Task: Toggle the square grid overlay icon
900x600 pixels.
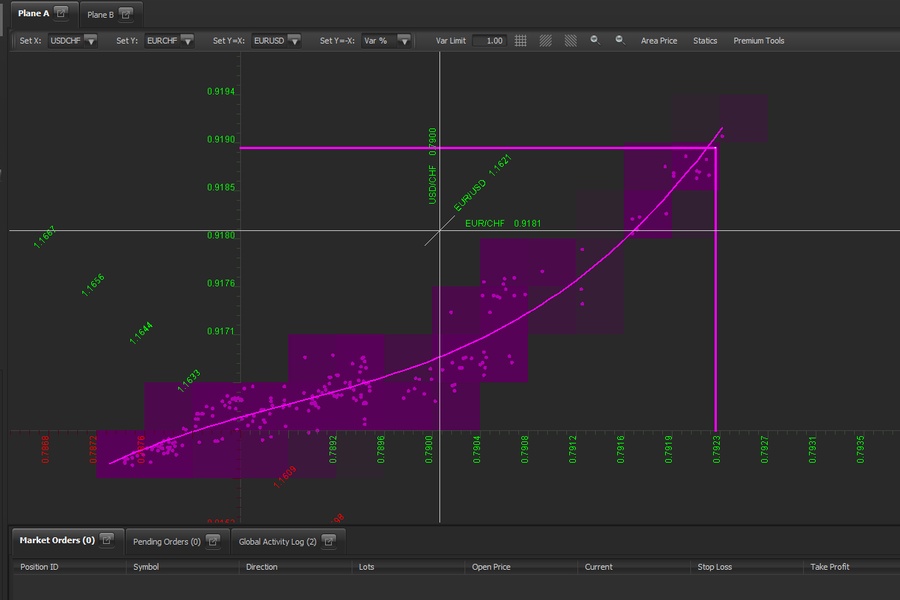Action: [x=521, y=41]
